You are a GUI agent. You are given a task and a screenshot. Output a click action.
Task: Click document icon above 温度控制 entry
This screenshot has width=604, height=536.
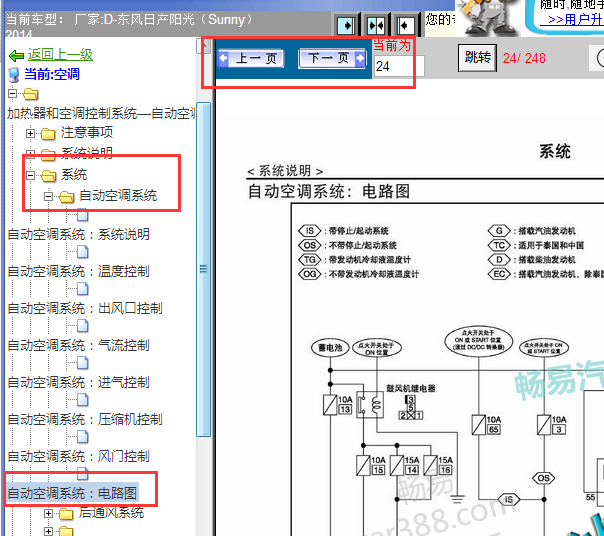point(82,252)
